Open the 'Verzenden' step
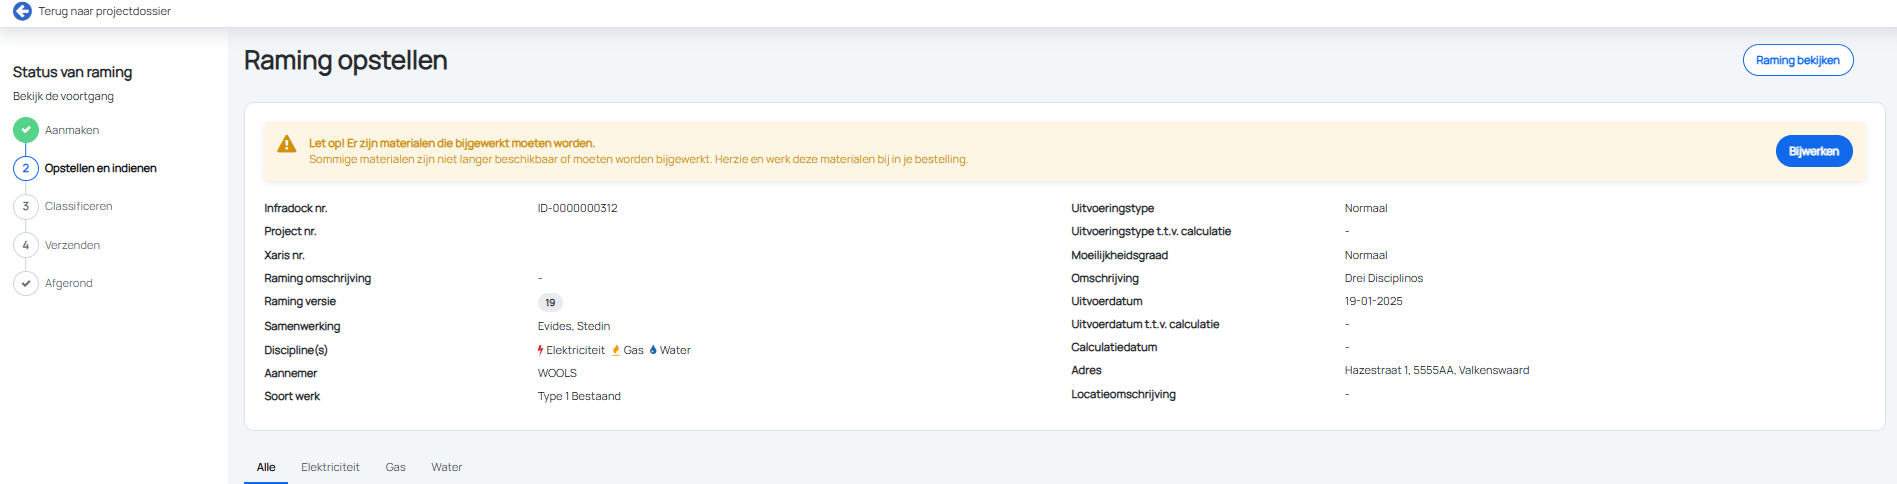The image size is (1897, 484). [72, 245]
